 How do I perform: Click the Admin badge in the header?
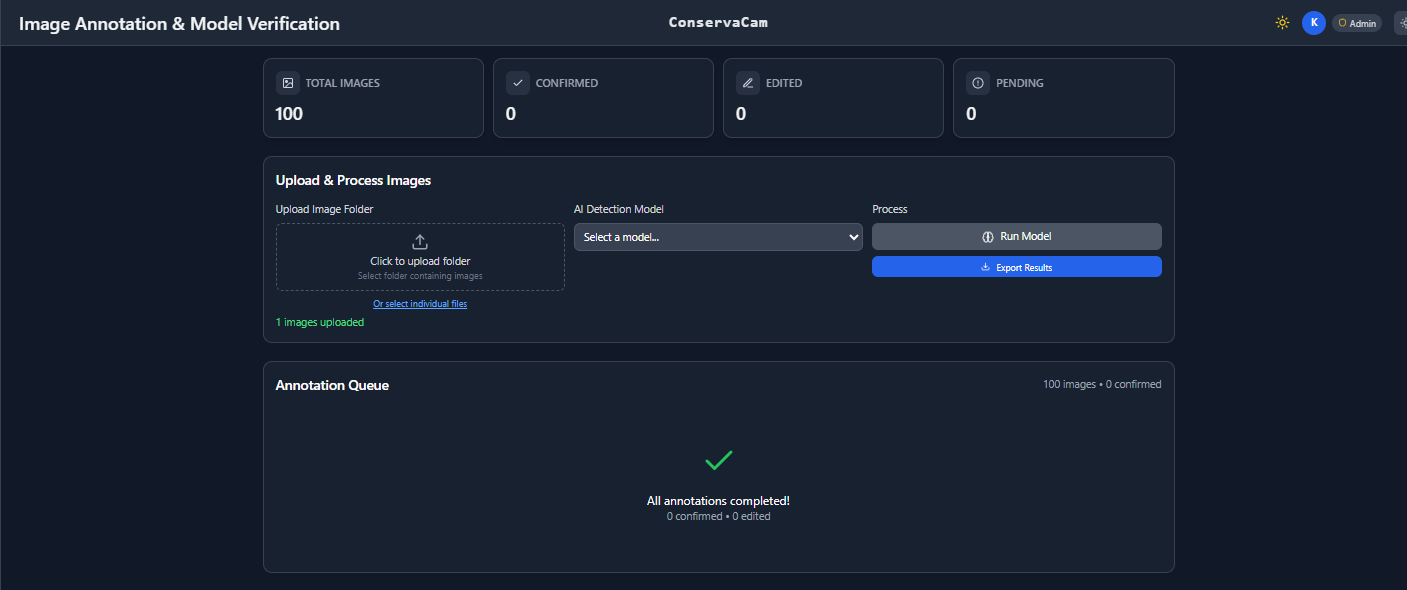[1356, 22]
